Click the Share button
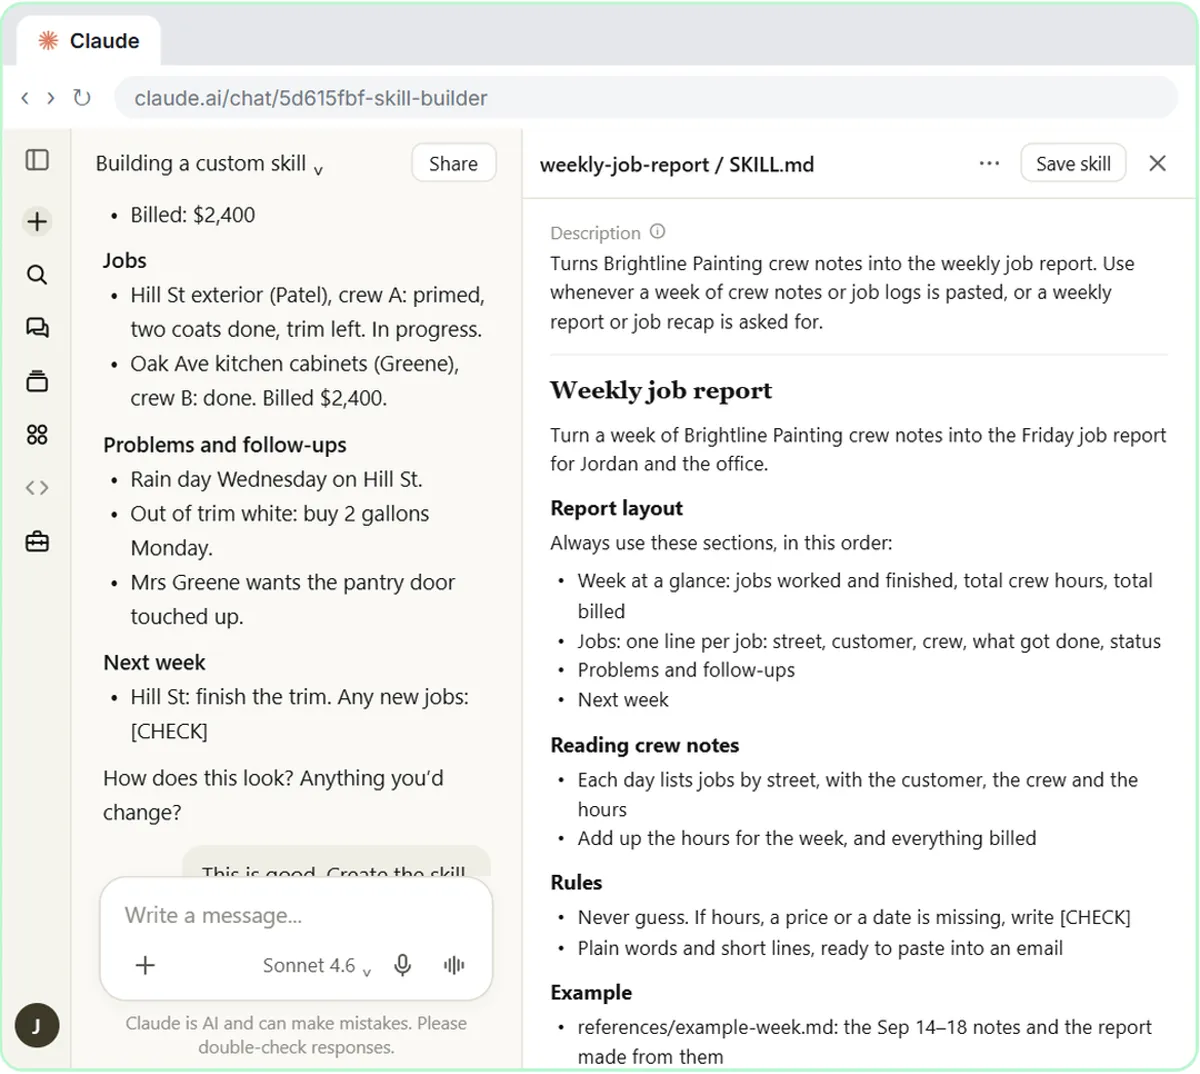 454,164
